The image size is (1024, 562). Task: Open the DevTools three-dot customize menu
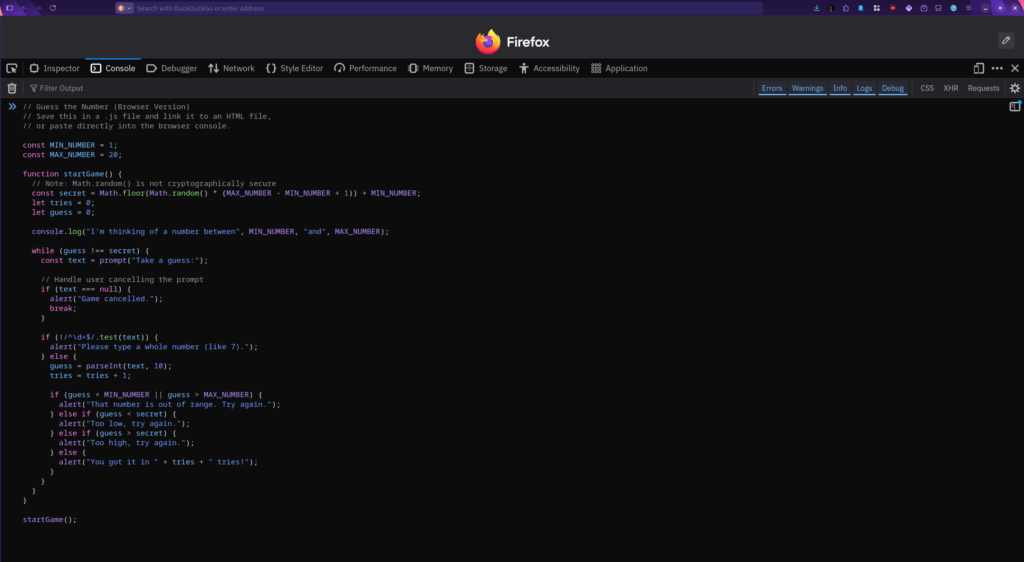point(997,68)
